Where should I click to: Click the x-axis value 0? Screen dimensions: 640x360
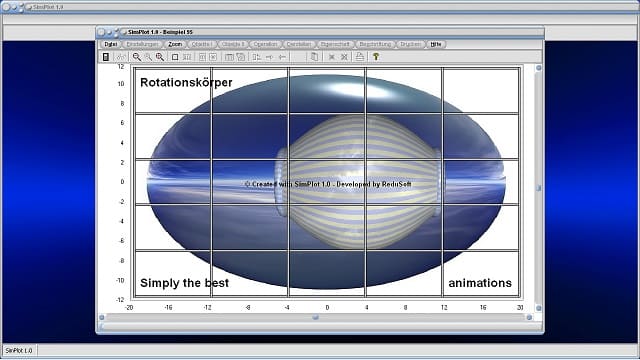point(327,308)
